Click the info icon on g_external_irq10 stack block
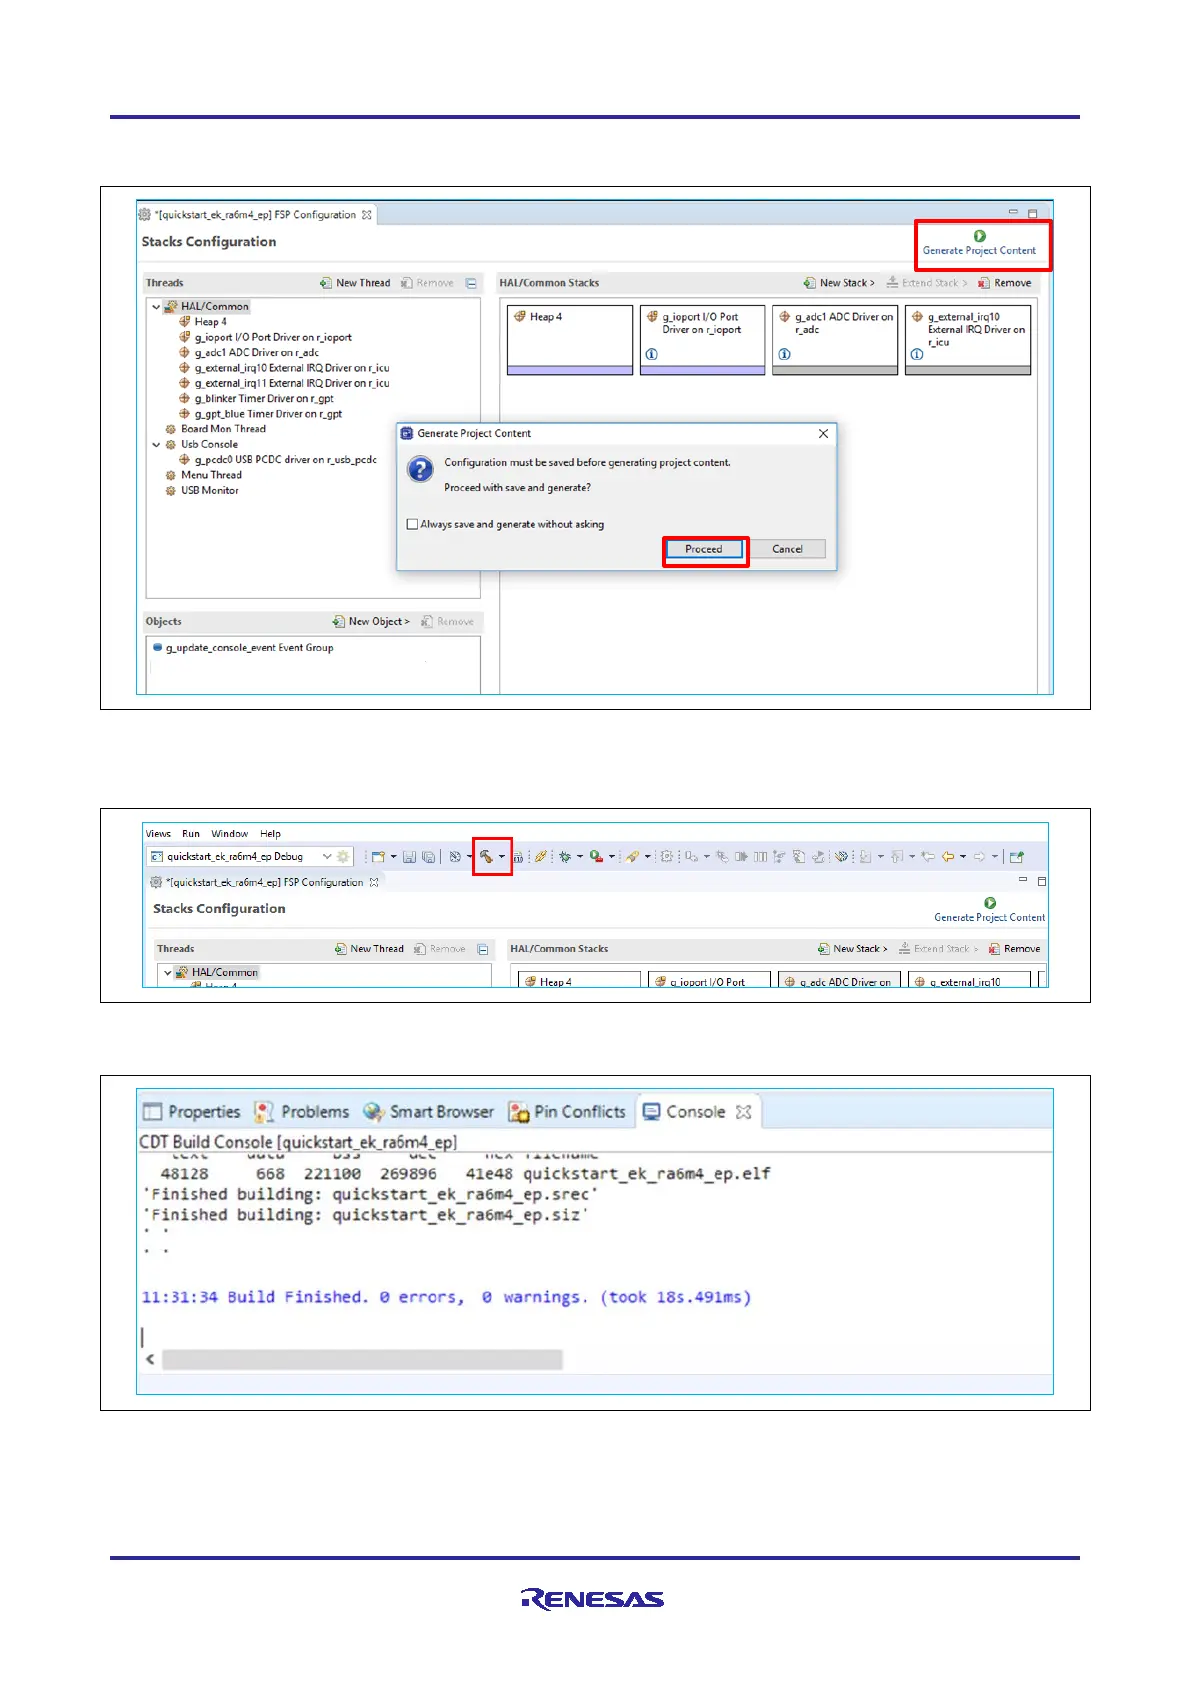Viewport: 1191px width, 1684px height. (x=916, y=354)
